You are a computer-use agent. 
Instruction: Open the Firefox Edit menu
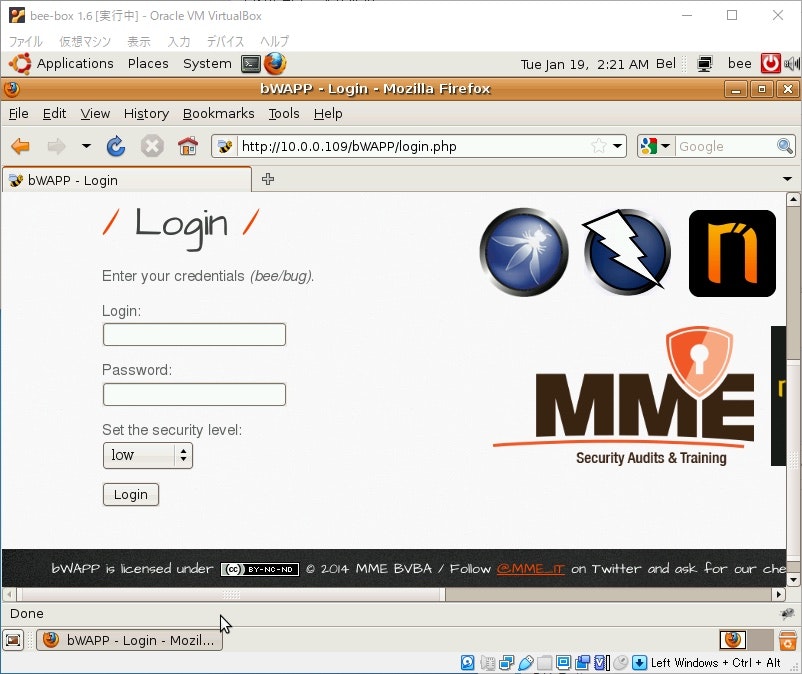pos(54,114)
